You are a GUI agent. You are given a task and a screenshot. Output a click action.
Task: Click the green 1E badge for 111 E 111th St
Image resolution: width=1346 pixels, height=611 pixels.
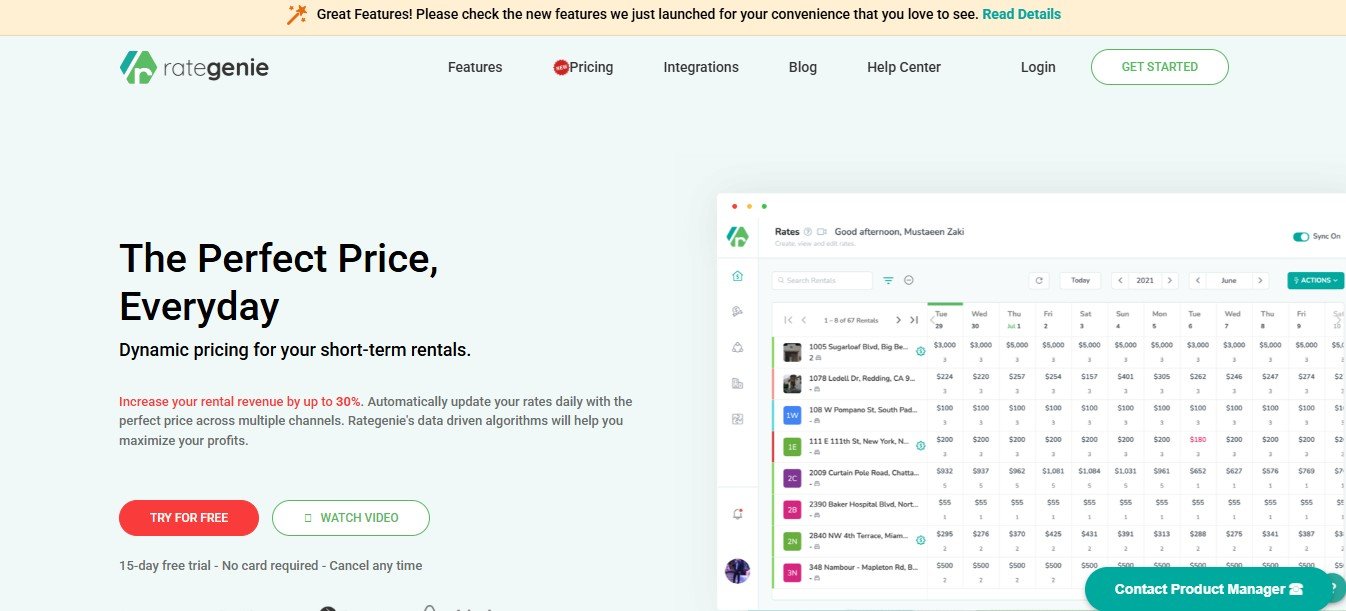pos(792,446)
